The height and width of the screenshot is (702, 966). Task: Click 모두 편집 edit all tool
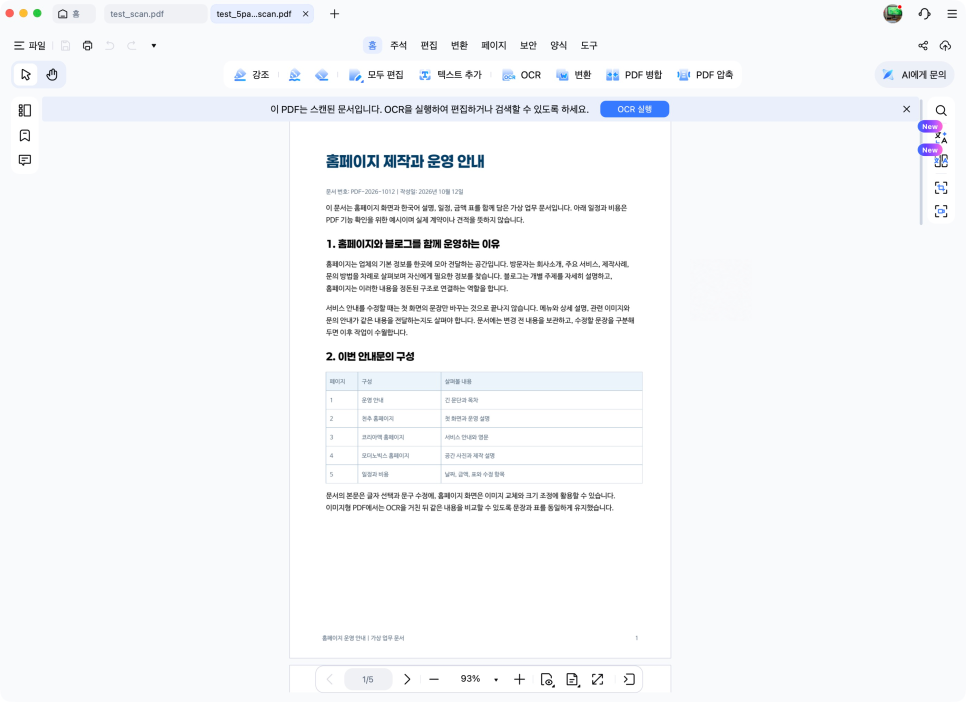coord(376,75)
